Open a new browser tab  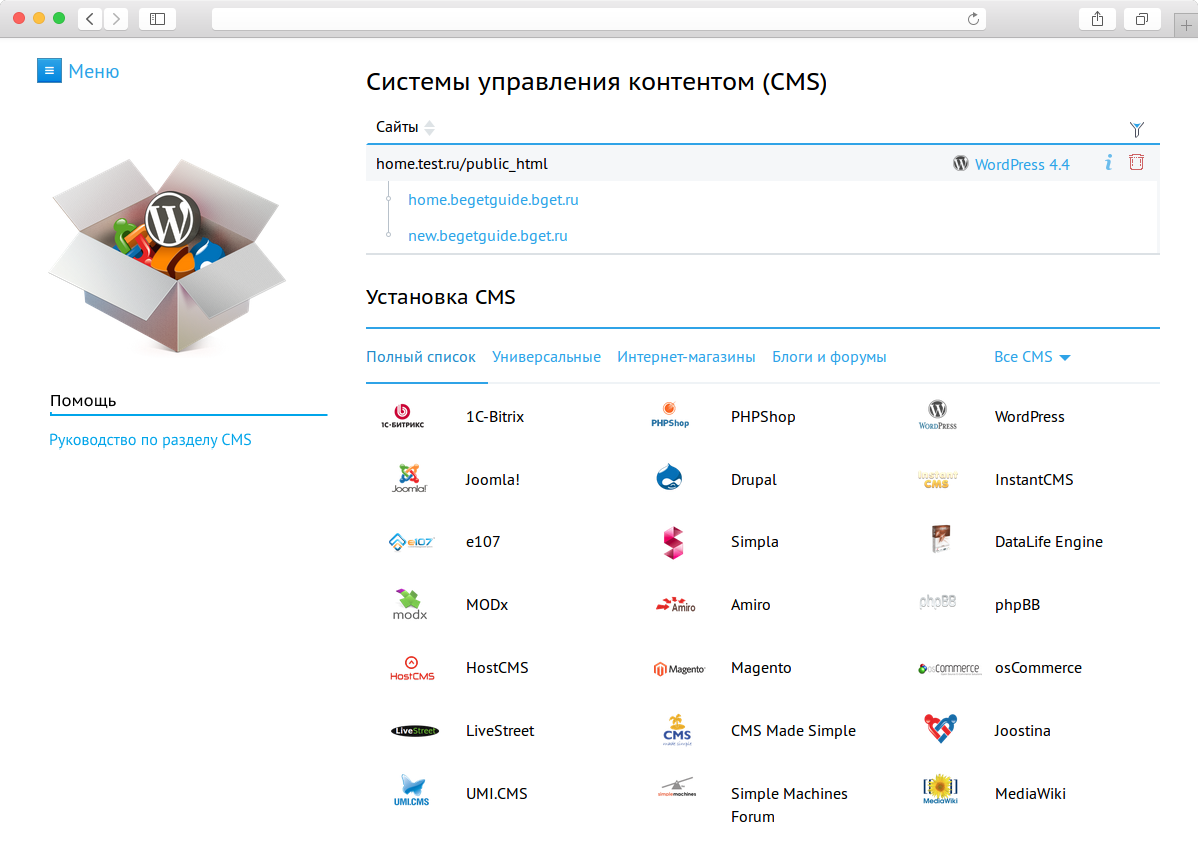(1186, 24)
